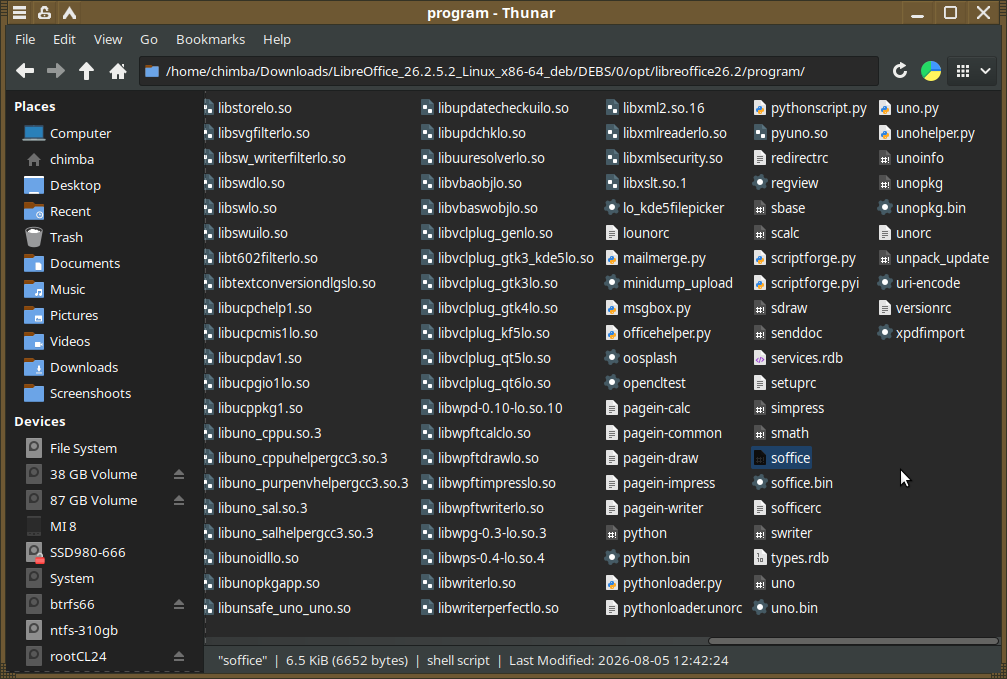Select the pythonscript.py file icon
The width and height of the screenshot is (1007, 679).
click(760, 108)
